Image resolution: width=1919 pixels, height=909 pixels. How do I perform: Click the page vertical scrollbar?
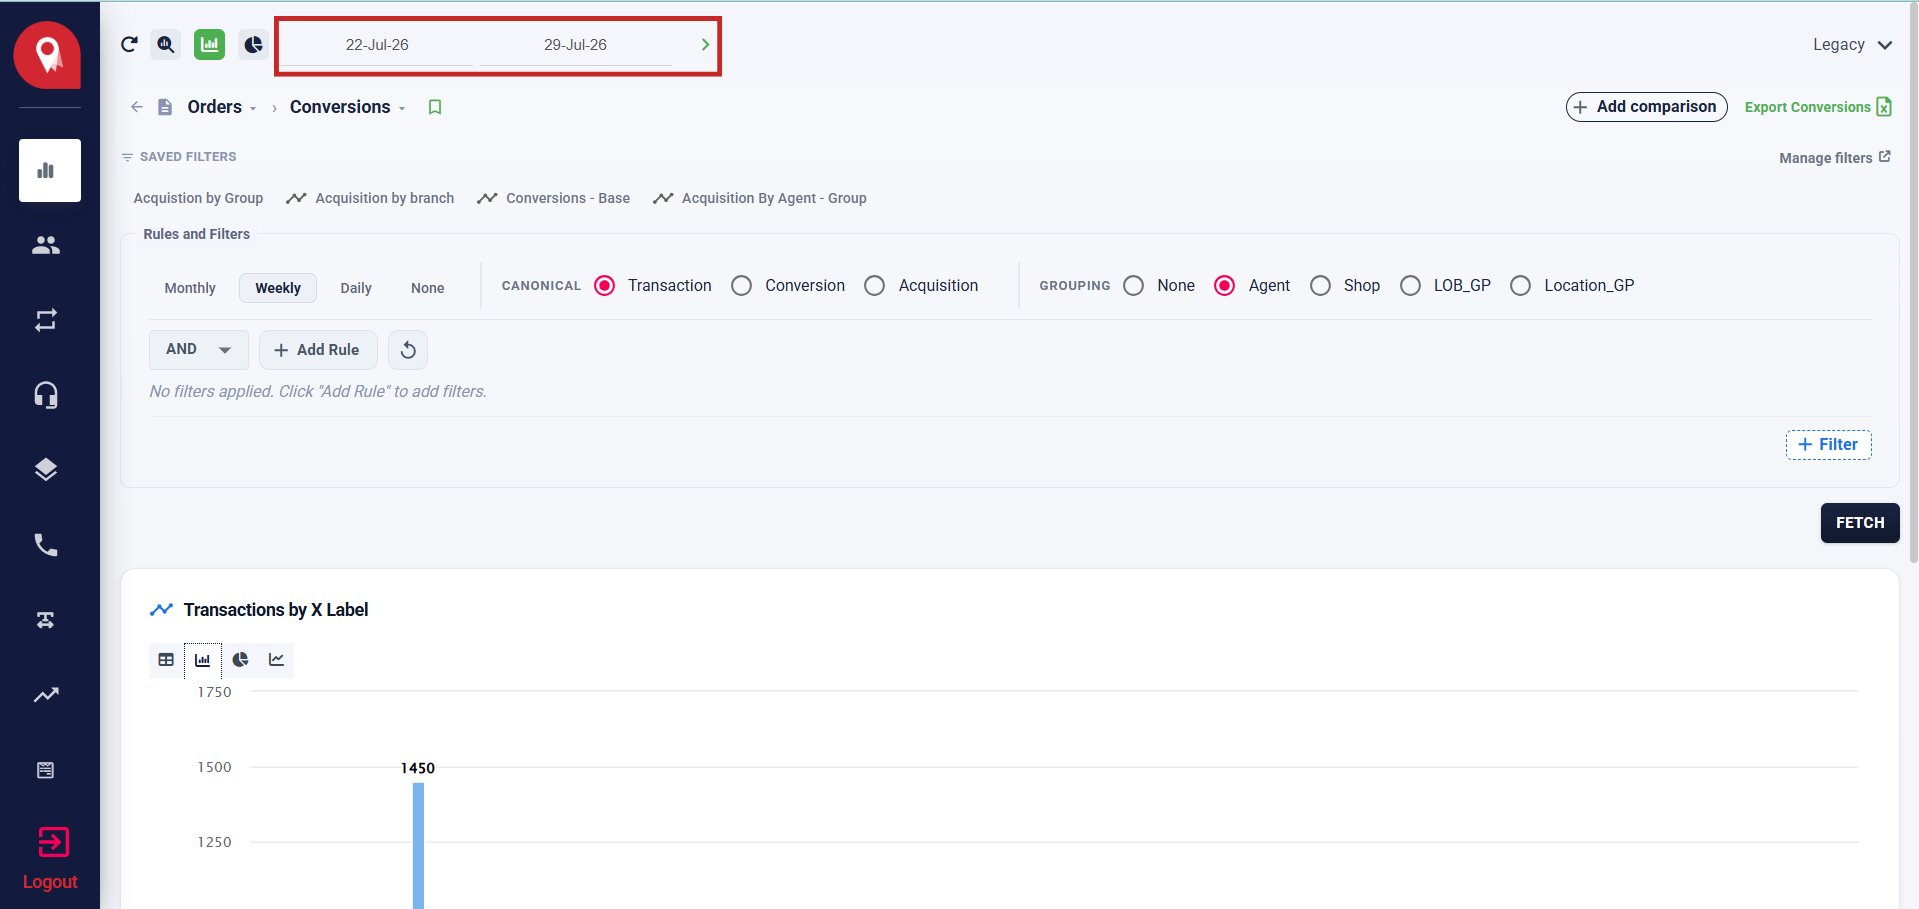coord(1914,284)
